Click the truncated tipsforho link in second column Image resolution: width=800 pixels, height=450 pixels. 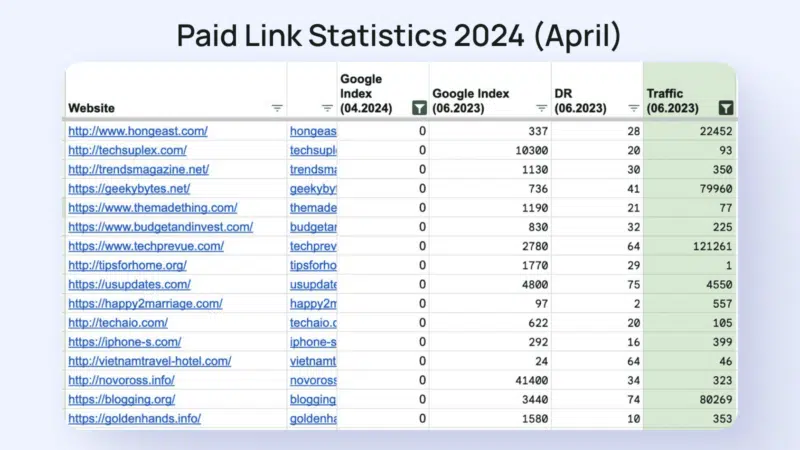[313, 265]
